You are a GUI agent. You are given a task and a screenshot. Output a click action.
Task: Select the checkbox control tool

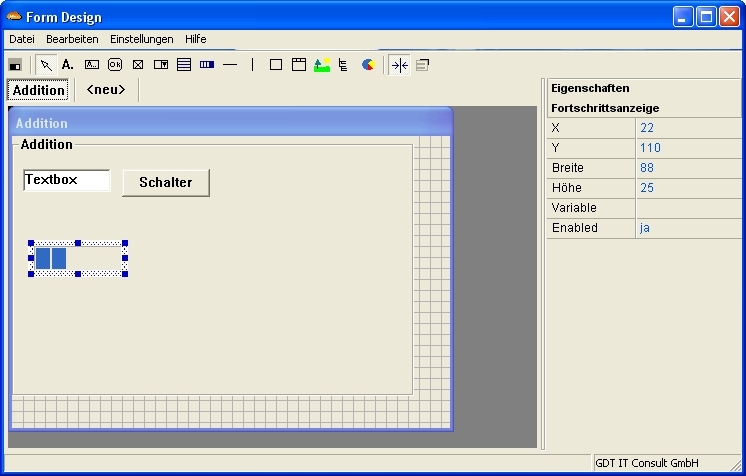[x=138, y=65]
